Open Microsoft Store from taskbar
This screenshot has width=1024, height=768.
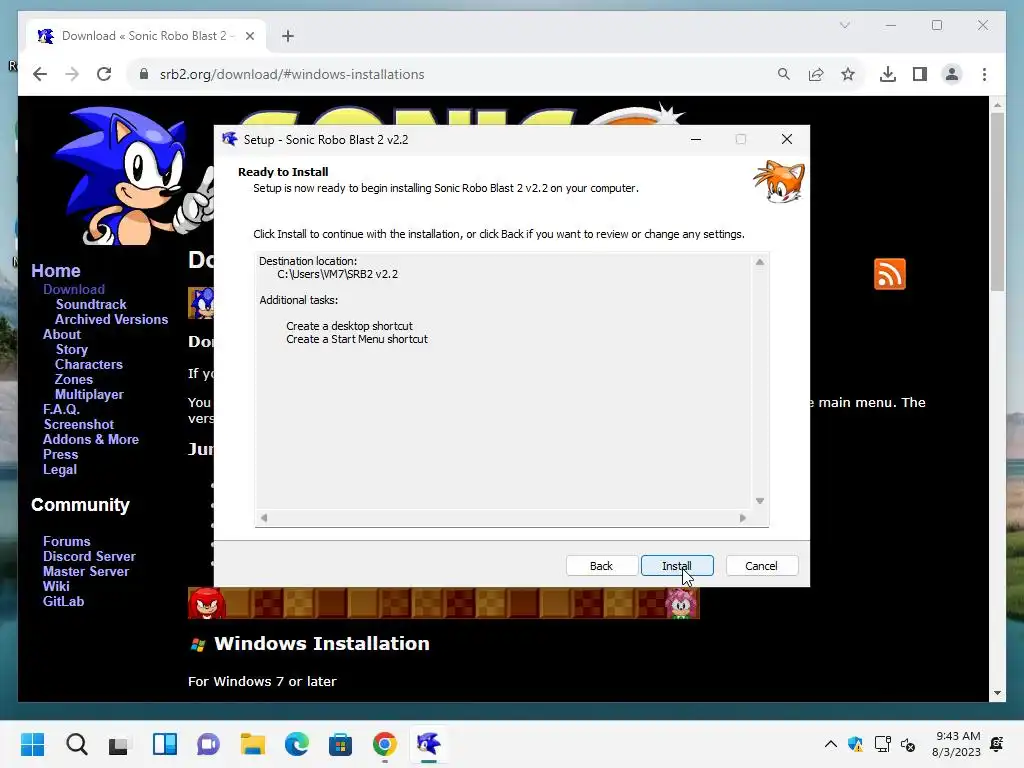[x=340, y=744]
